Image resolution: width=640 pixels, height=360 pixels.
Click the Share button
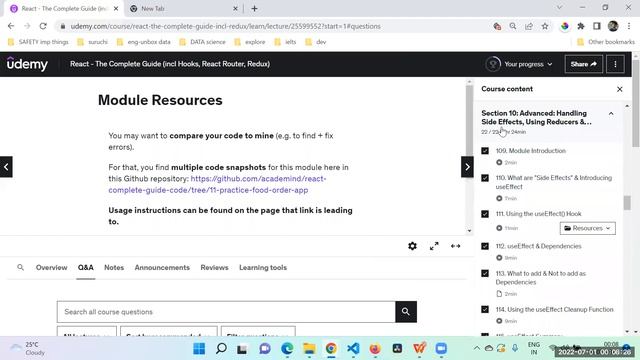click(584, 64)
